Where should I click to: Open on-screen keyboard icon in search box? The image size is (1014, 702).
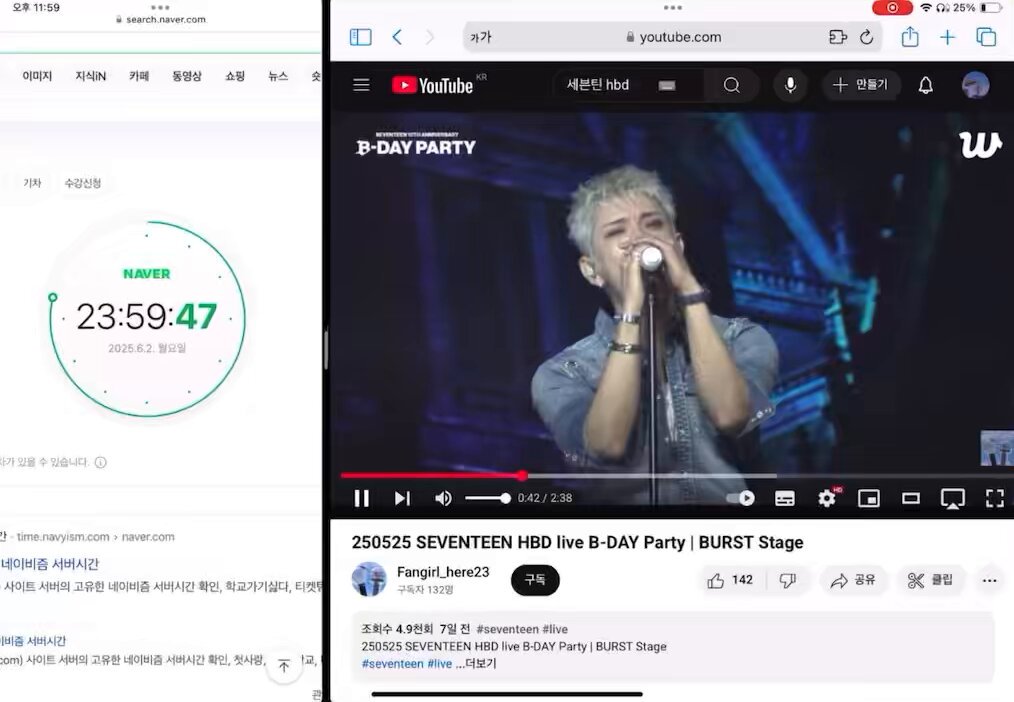[x=667, y=85]
